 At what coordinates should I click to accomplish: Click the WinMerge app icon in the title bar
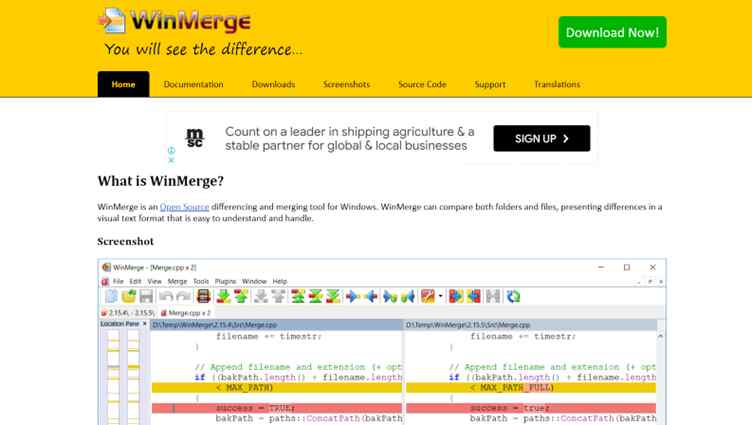tap(106, 267)
